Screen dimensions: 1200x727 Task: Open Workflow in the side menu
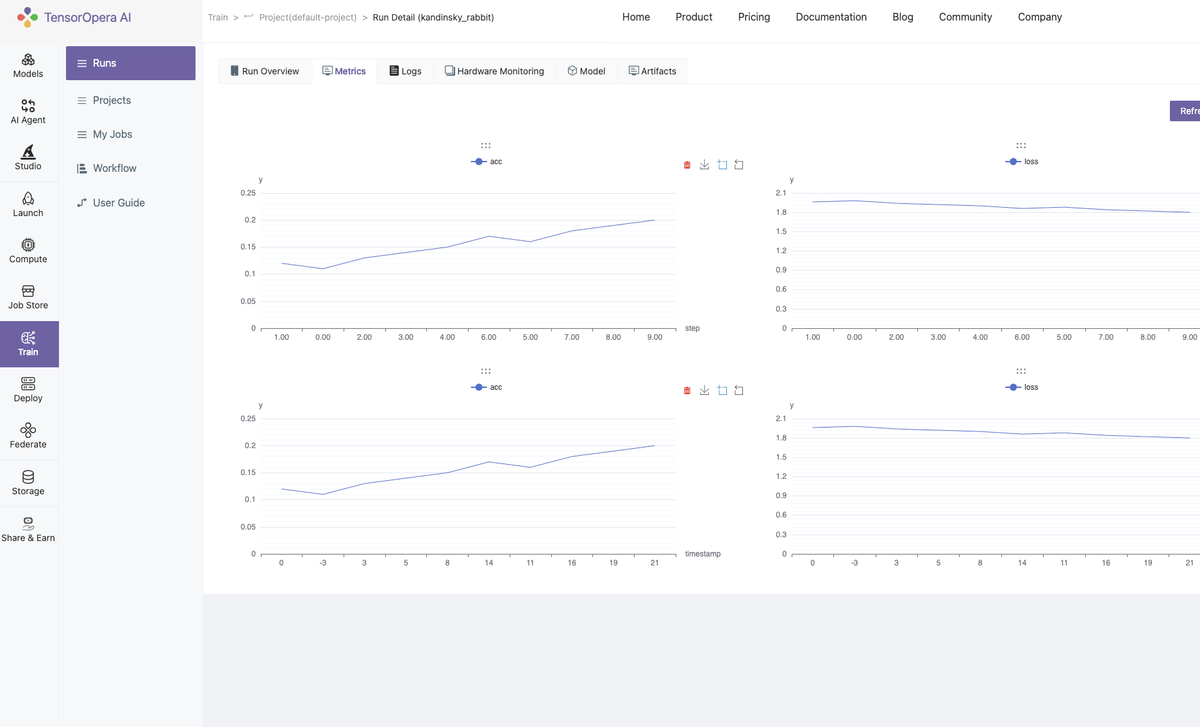tap(131, 168)
